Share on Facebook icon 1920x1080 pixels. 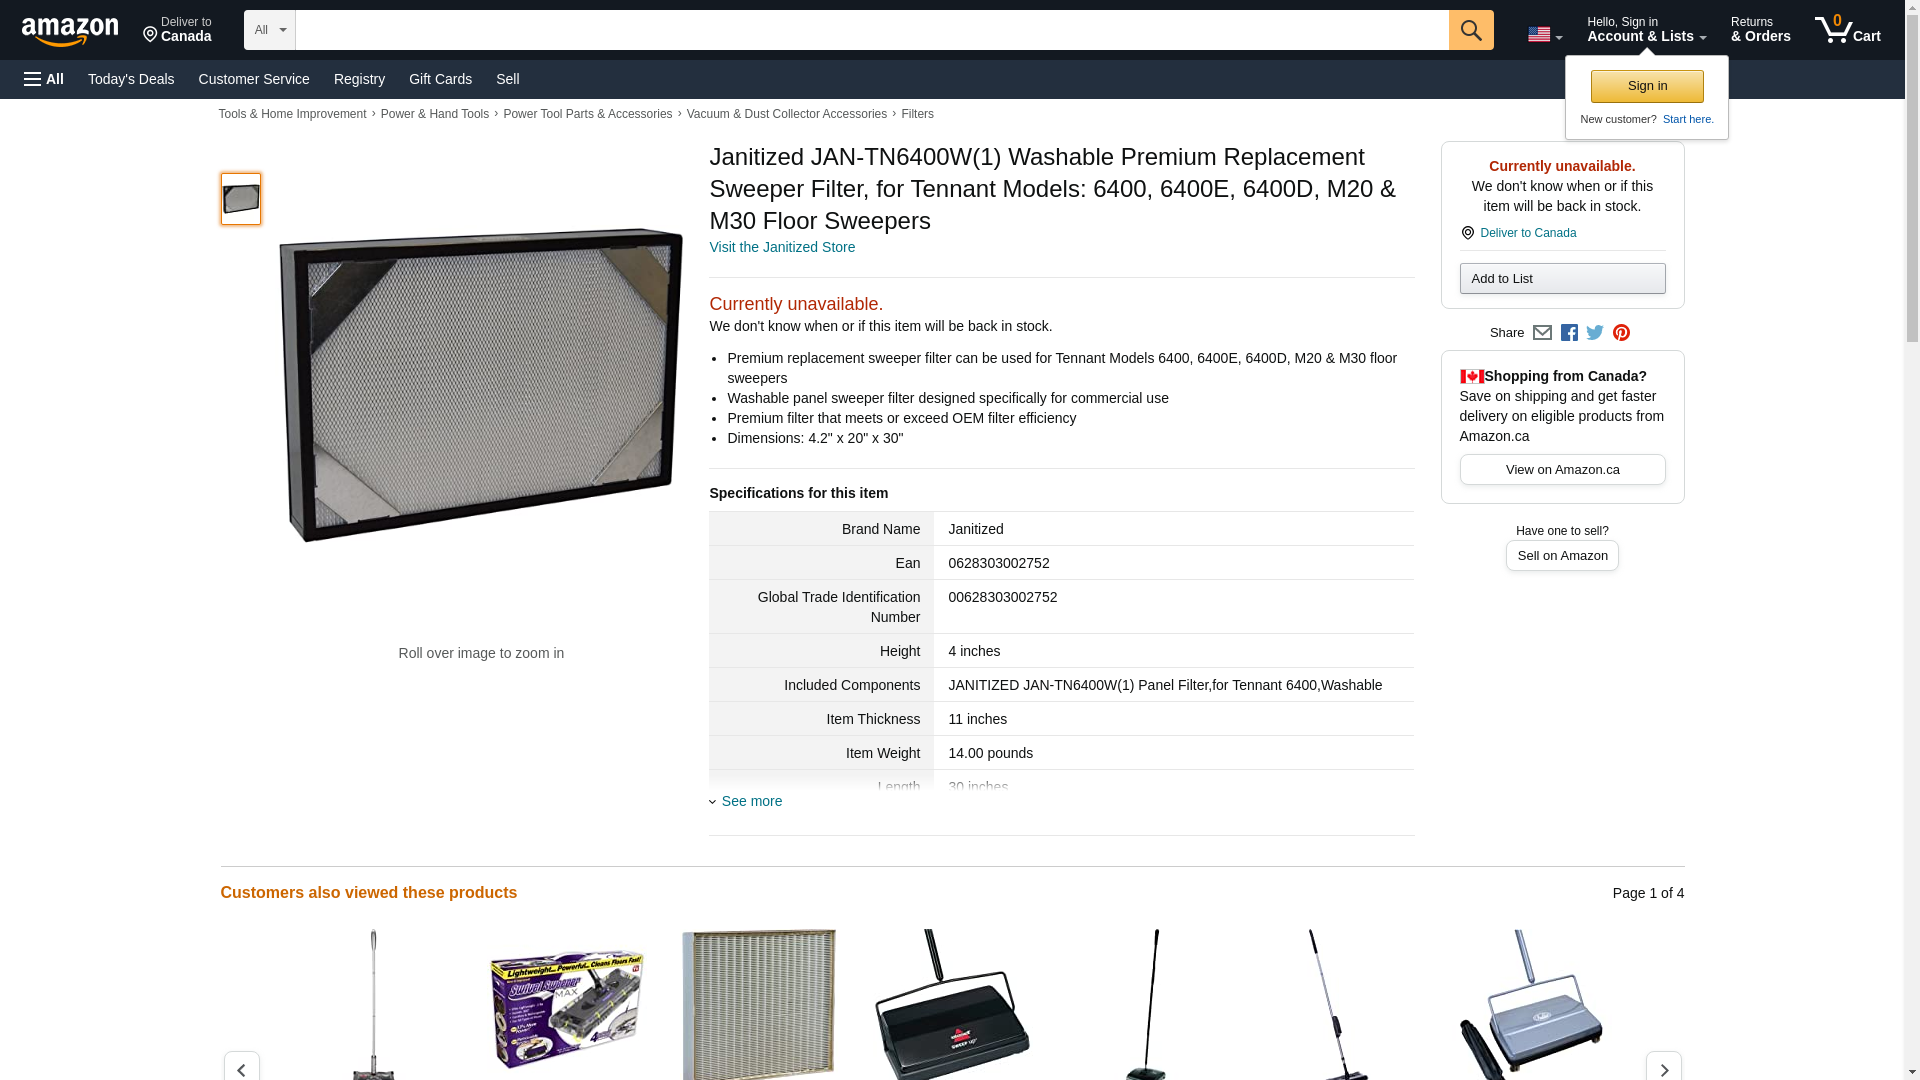pos(1569,333)
